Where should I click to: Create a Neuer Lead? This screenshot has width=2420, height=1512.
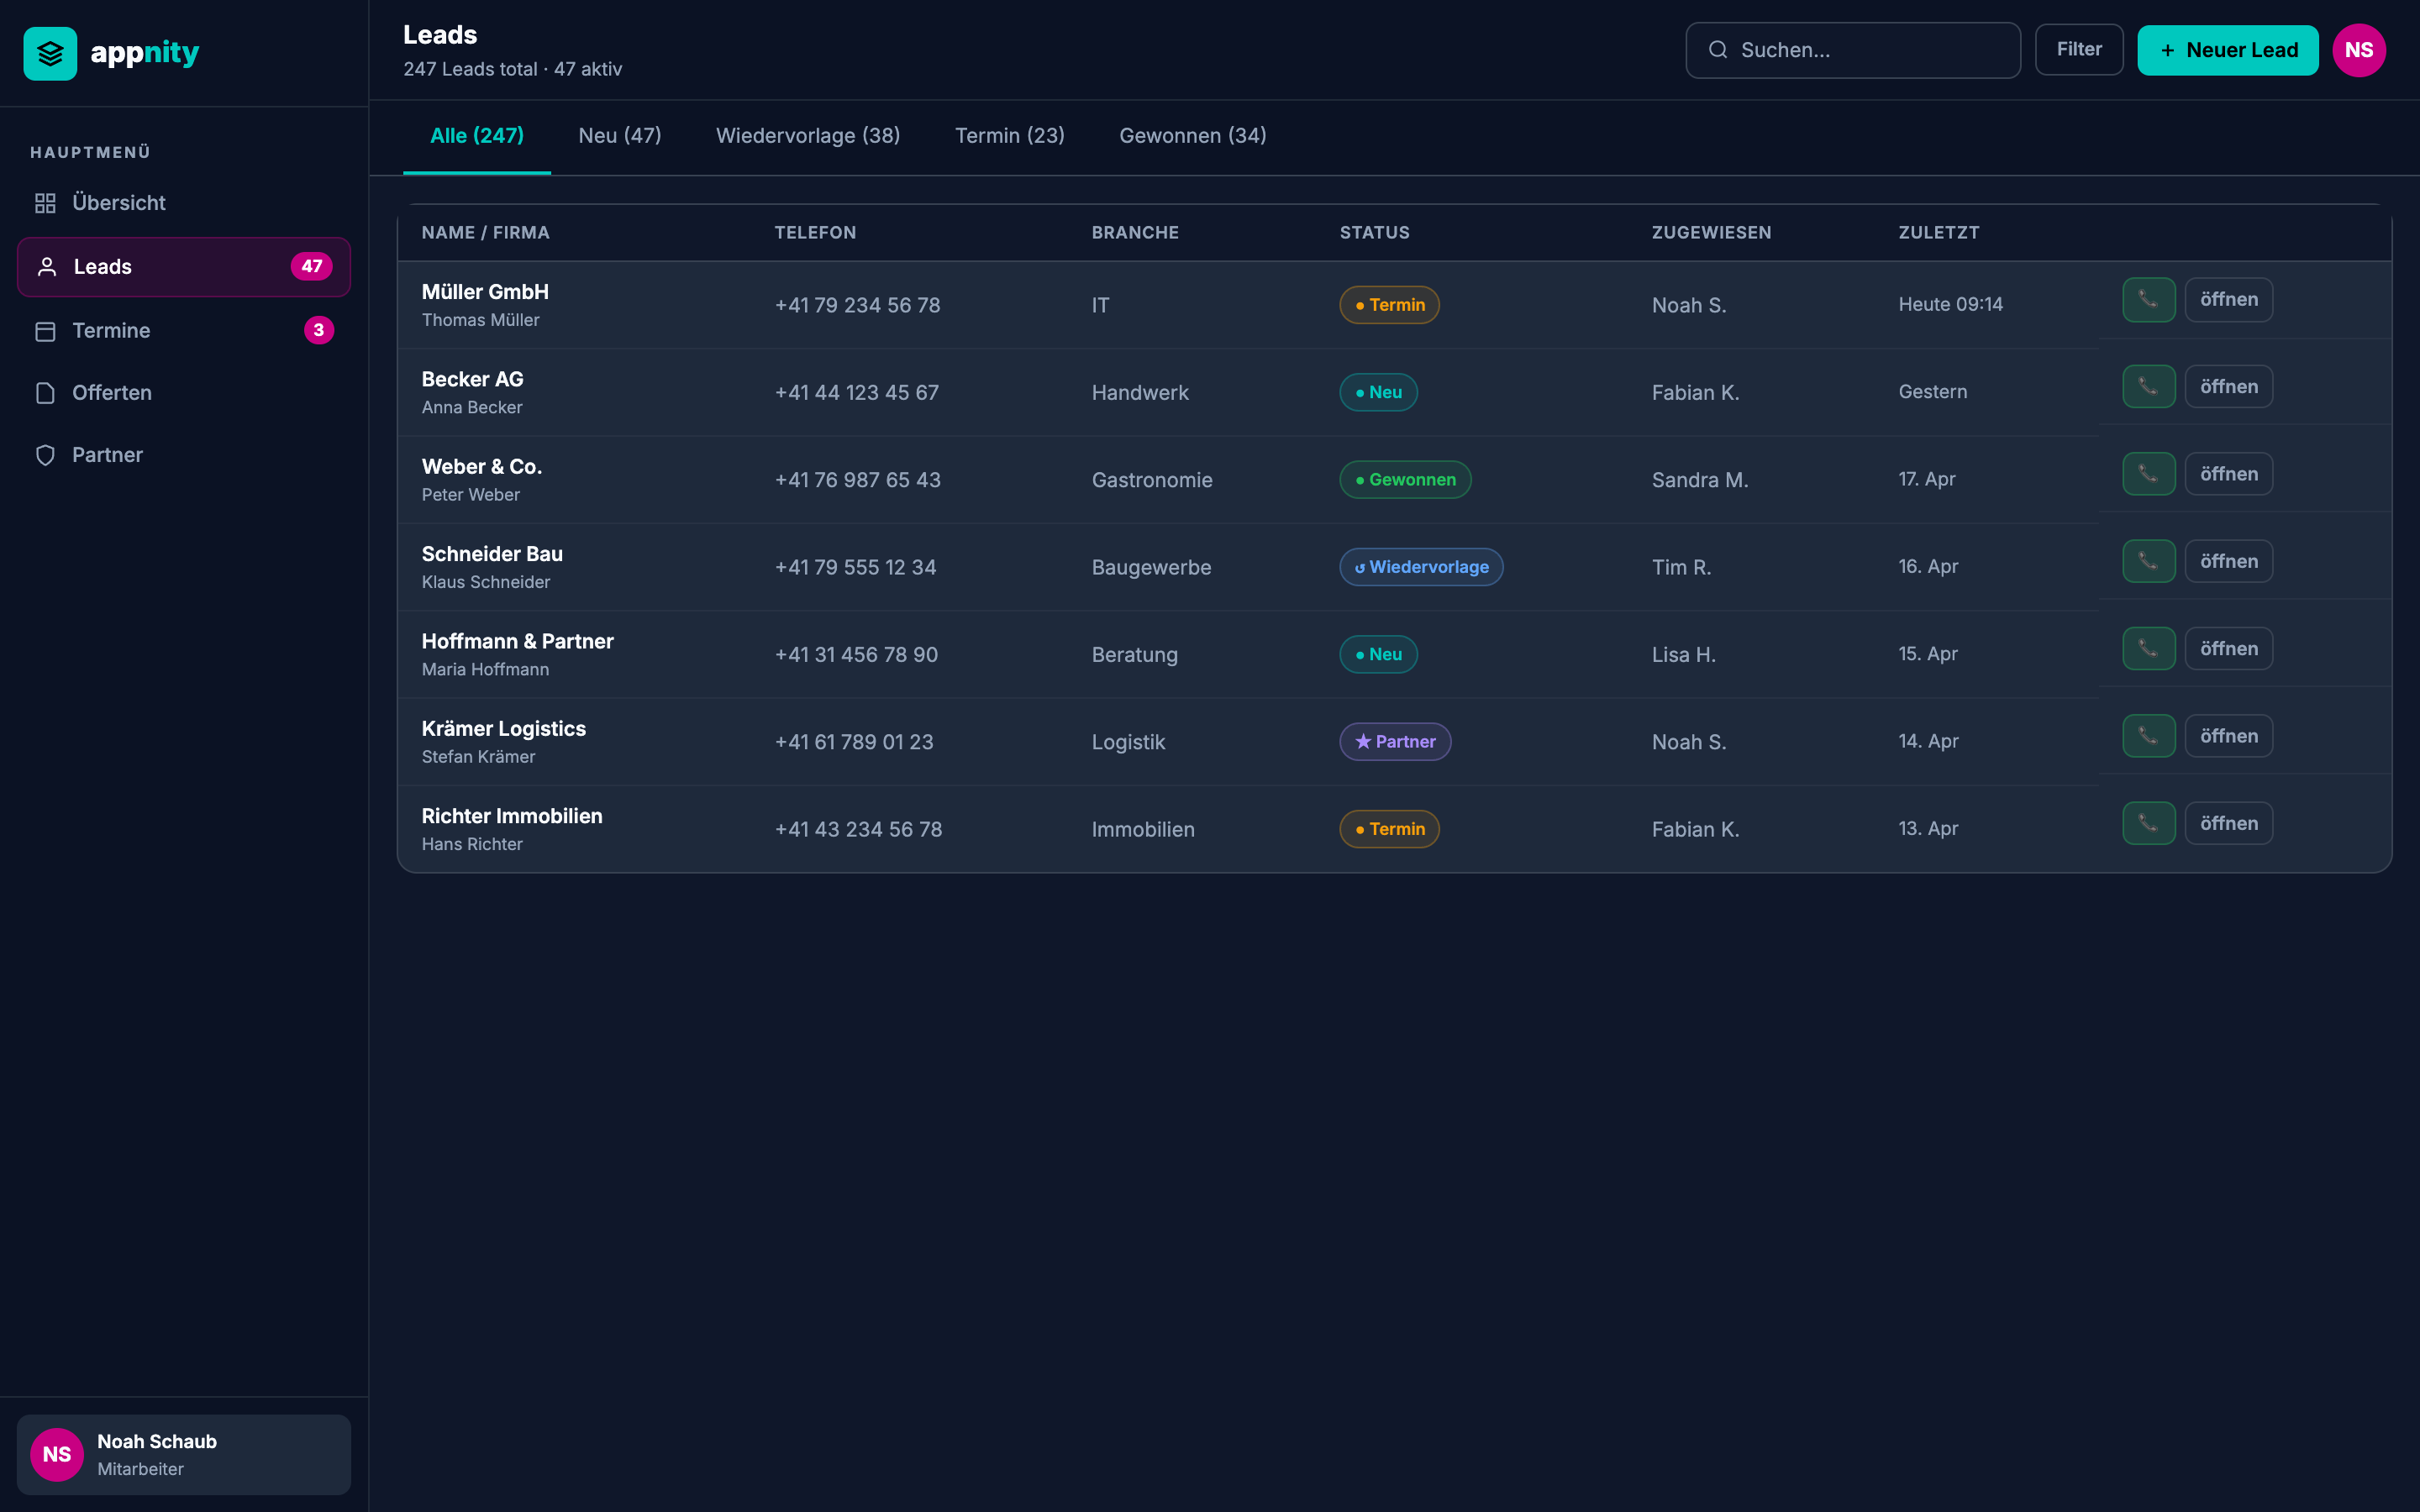click(2227, 50)
